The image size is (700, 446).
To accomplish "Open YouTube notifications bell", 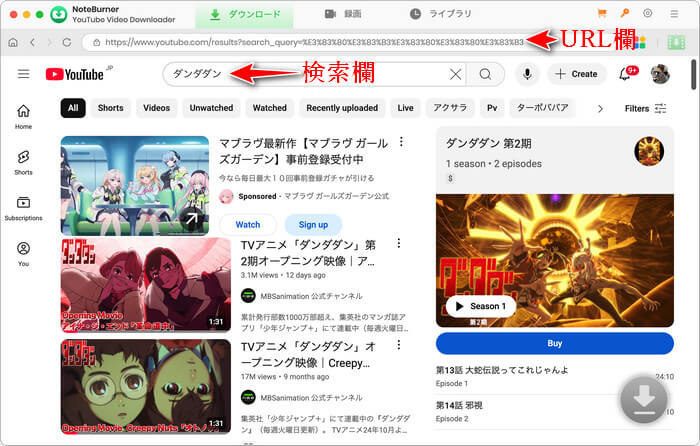I will click(626, 74).
